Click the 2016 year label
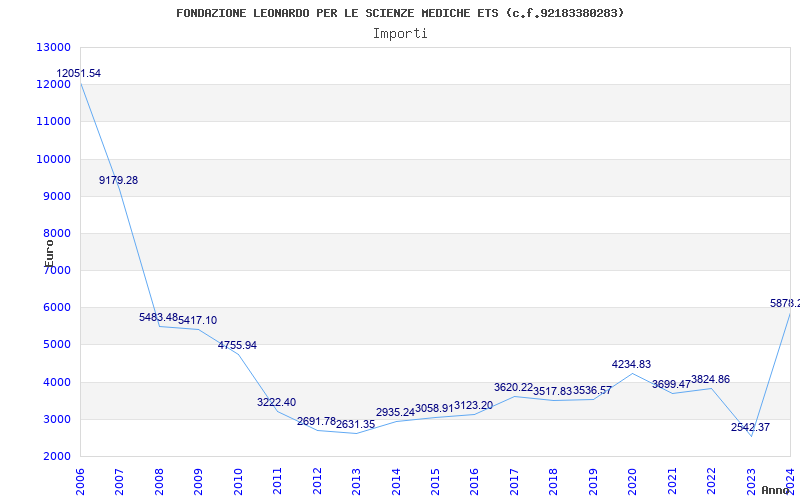This screenshot has height=500, width=800. (x=474, y=482)
